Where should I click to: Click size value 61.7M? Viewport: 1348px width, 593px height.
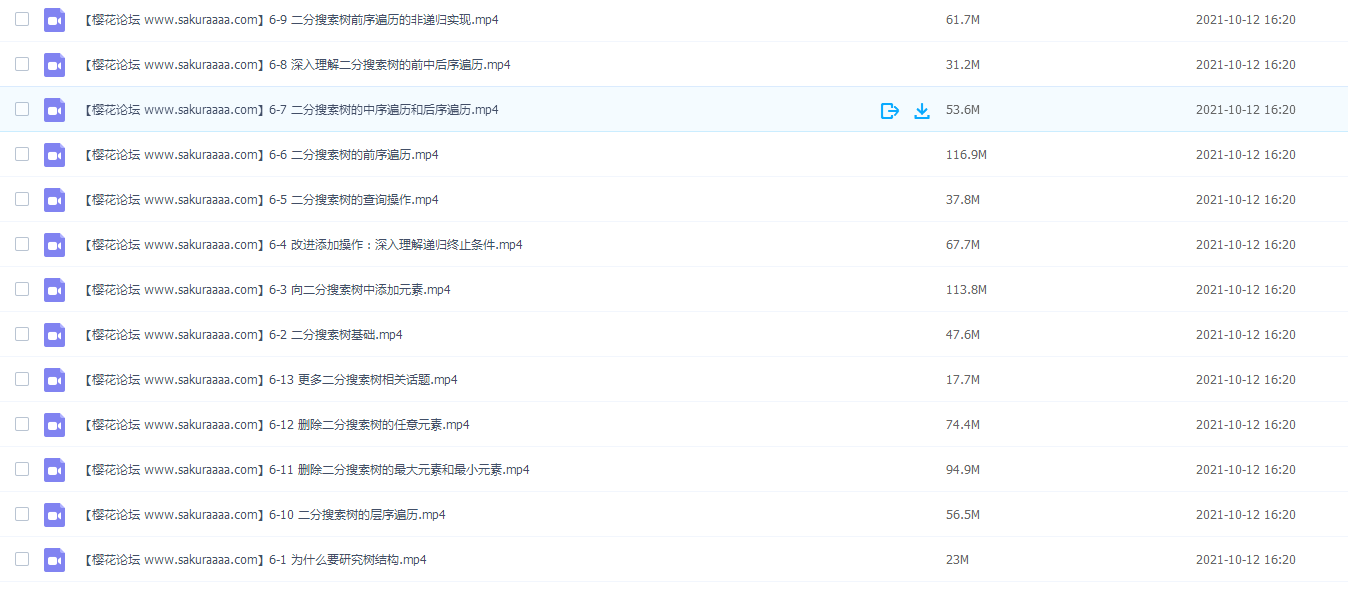(x=963, y=20)
